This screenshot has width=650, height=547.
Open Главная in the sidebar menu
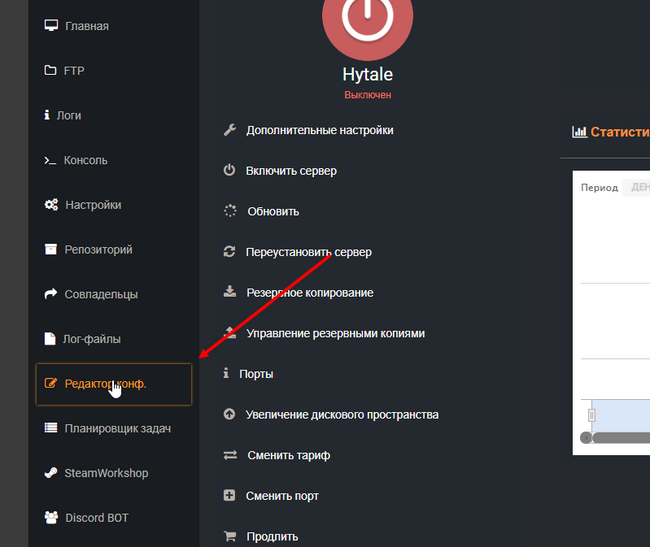(x=86, y=26)
